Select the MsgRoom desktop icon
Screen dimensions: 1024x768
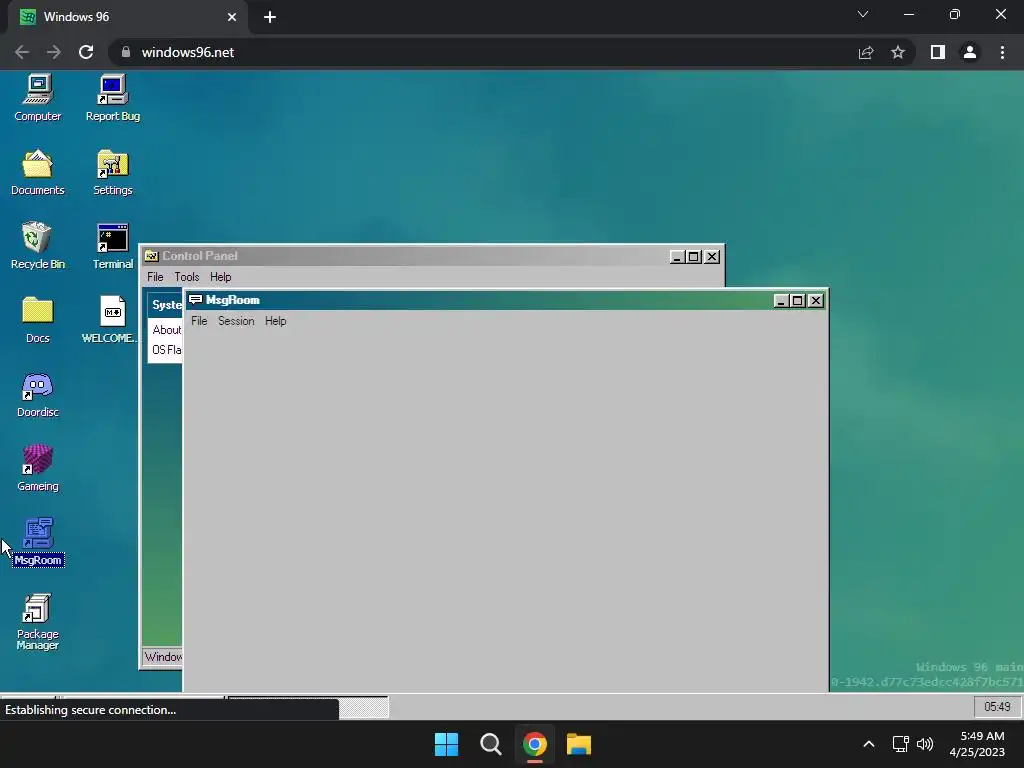tap(38, 542)
